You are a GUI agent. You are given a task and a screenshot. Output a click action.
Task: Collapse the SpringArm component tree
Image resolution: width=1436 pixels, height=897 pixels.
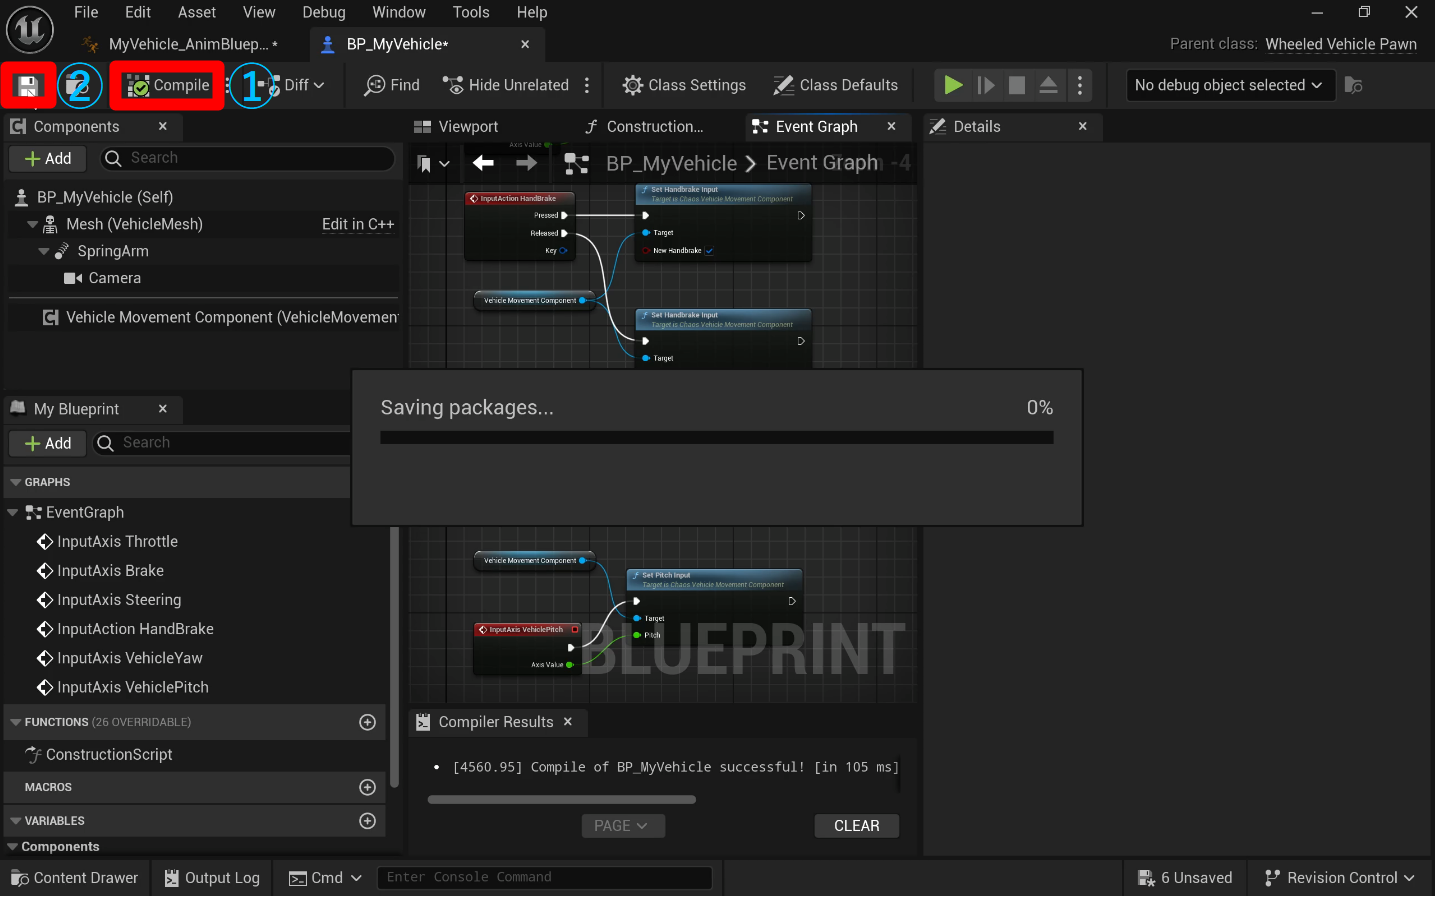(x=44, y=251)
